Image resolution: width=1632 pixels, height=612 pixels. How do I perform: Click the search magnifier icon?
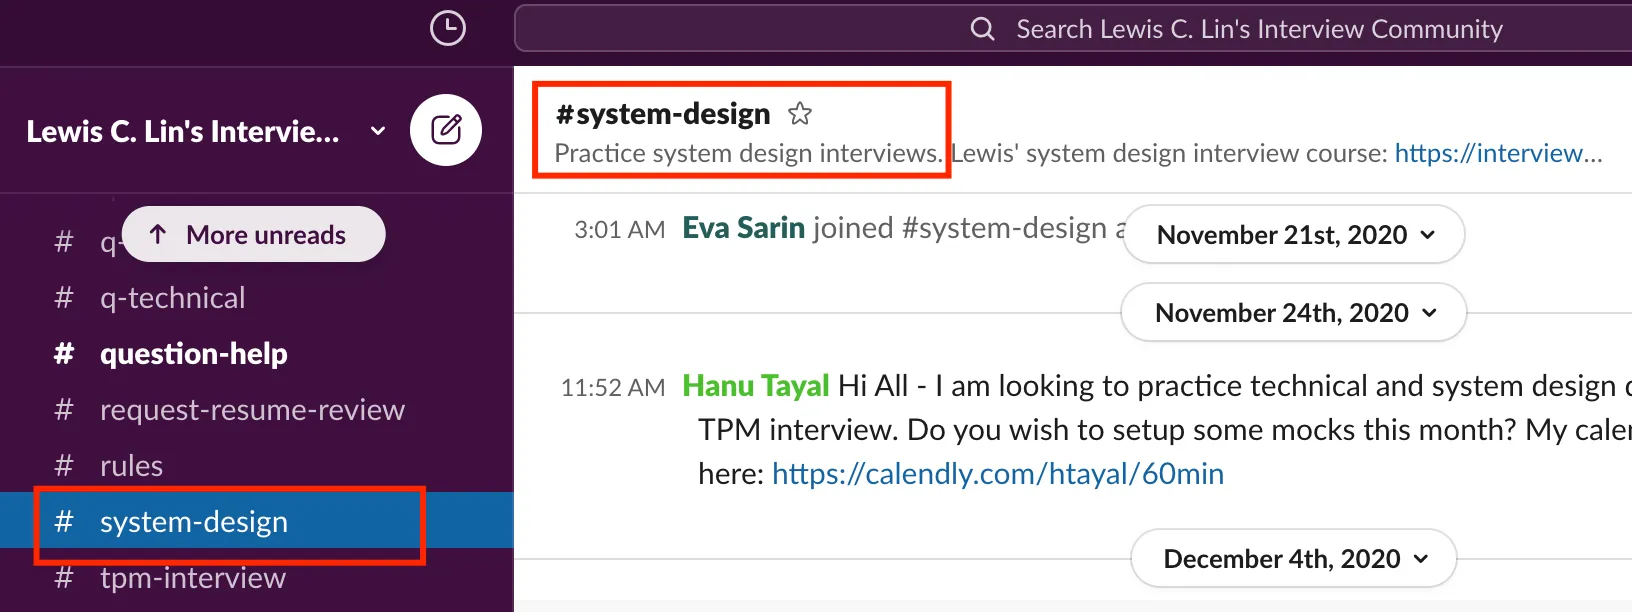click(982, 29)
